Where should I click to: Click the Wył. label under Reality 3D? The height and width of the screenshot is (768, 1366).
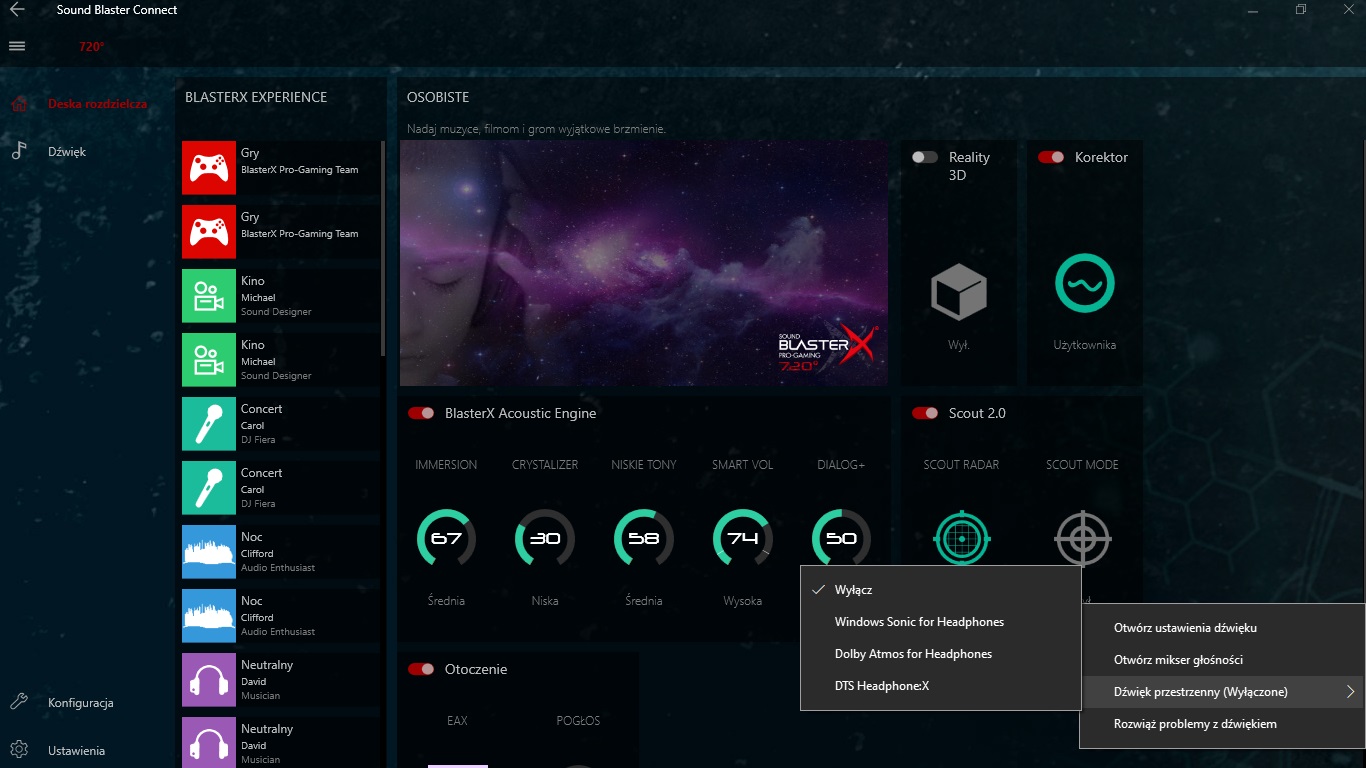[x=959, y=345]
